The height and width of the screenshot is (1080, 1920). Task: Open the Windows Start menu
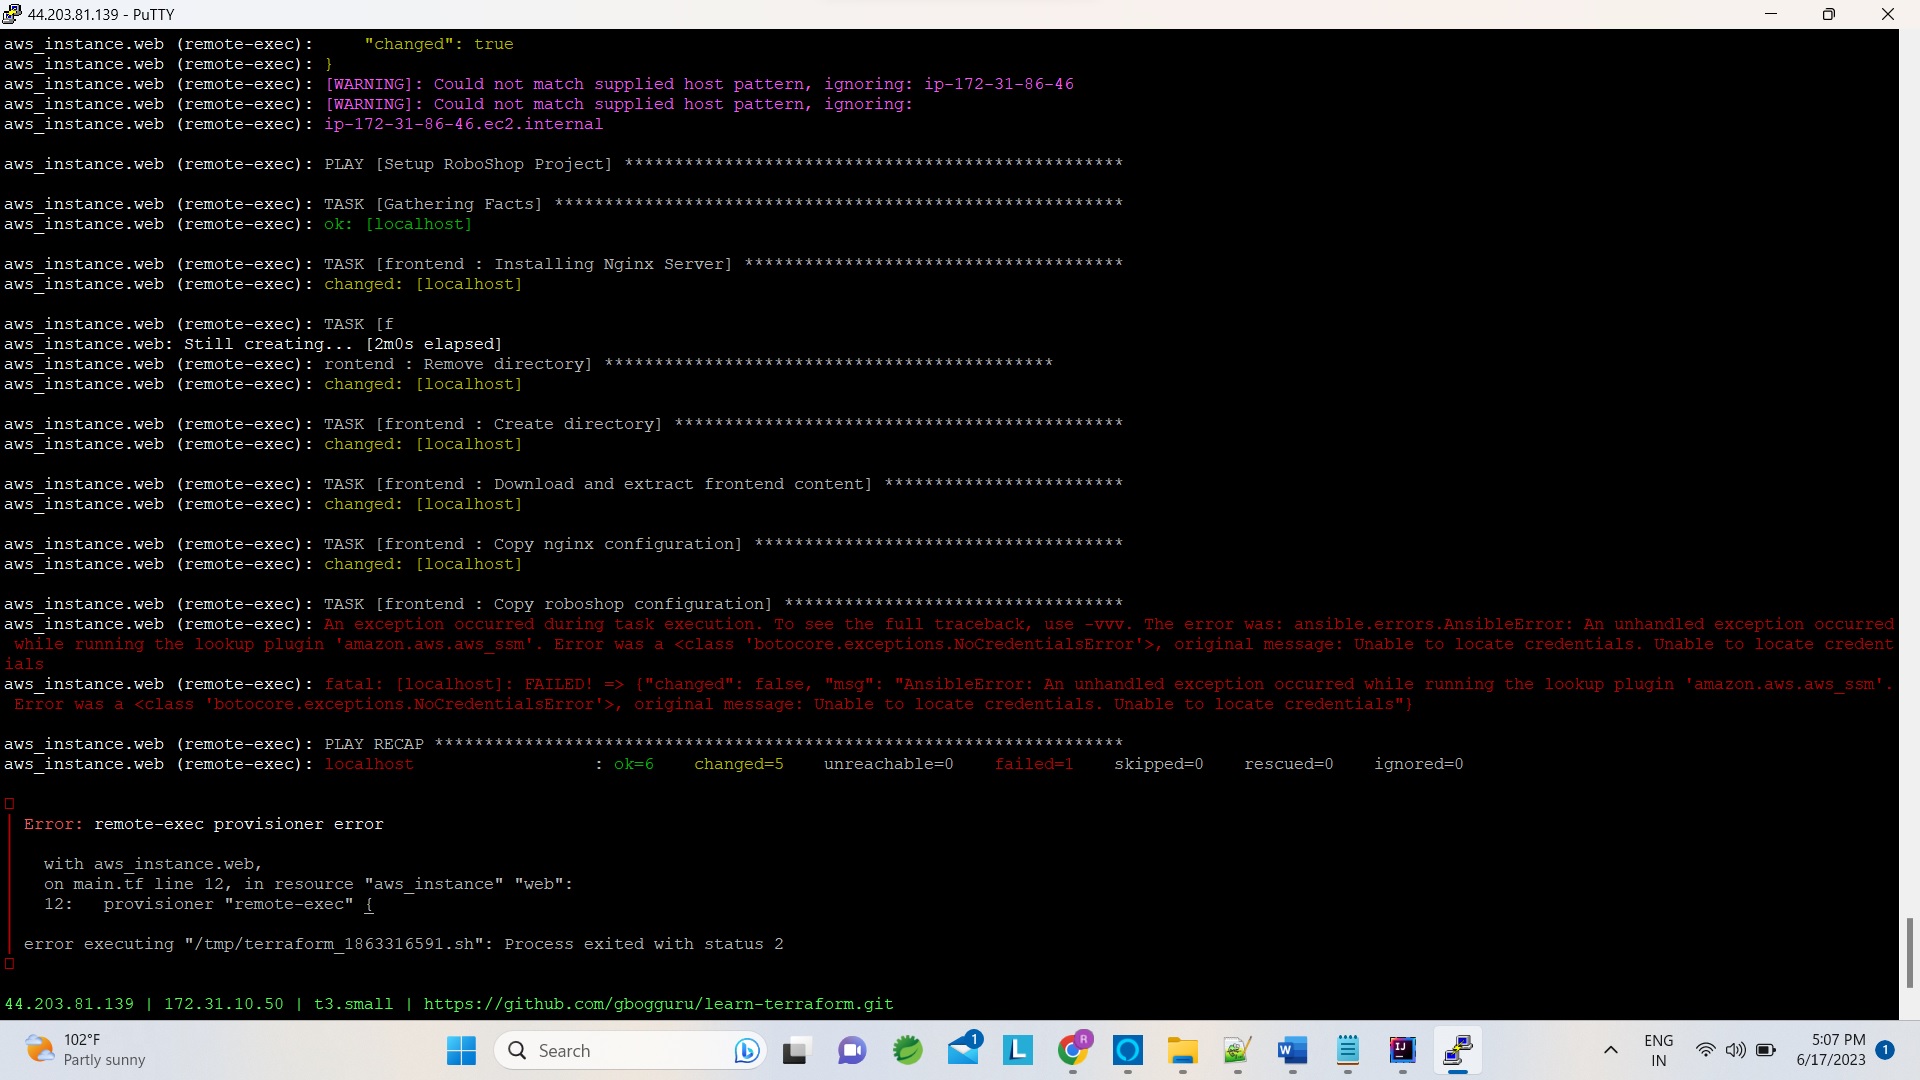point(460,1051)
